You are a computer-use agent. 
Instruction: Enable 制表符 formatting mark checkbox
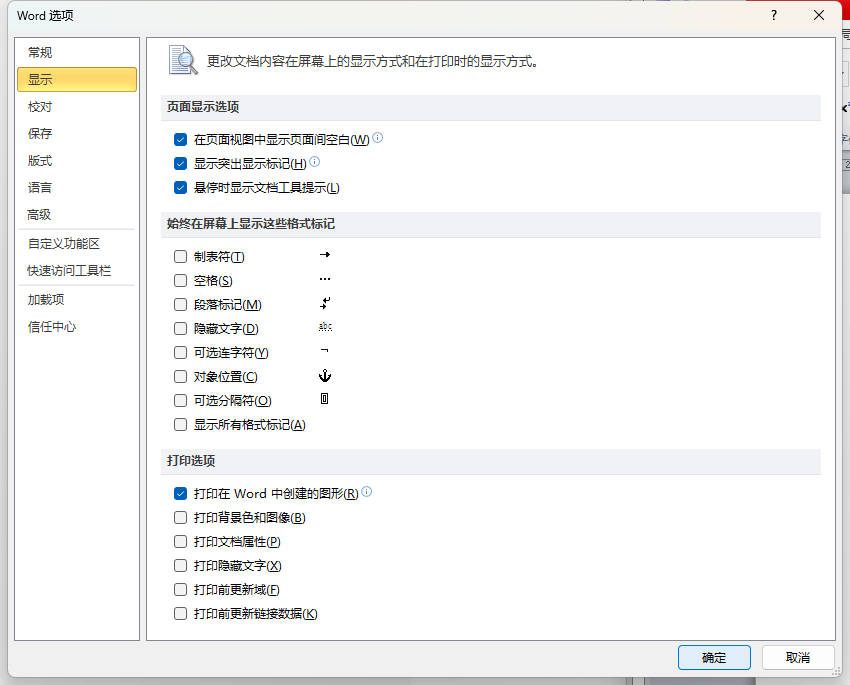pyautogui.click(x=181, y=256)
